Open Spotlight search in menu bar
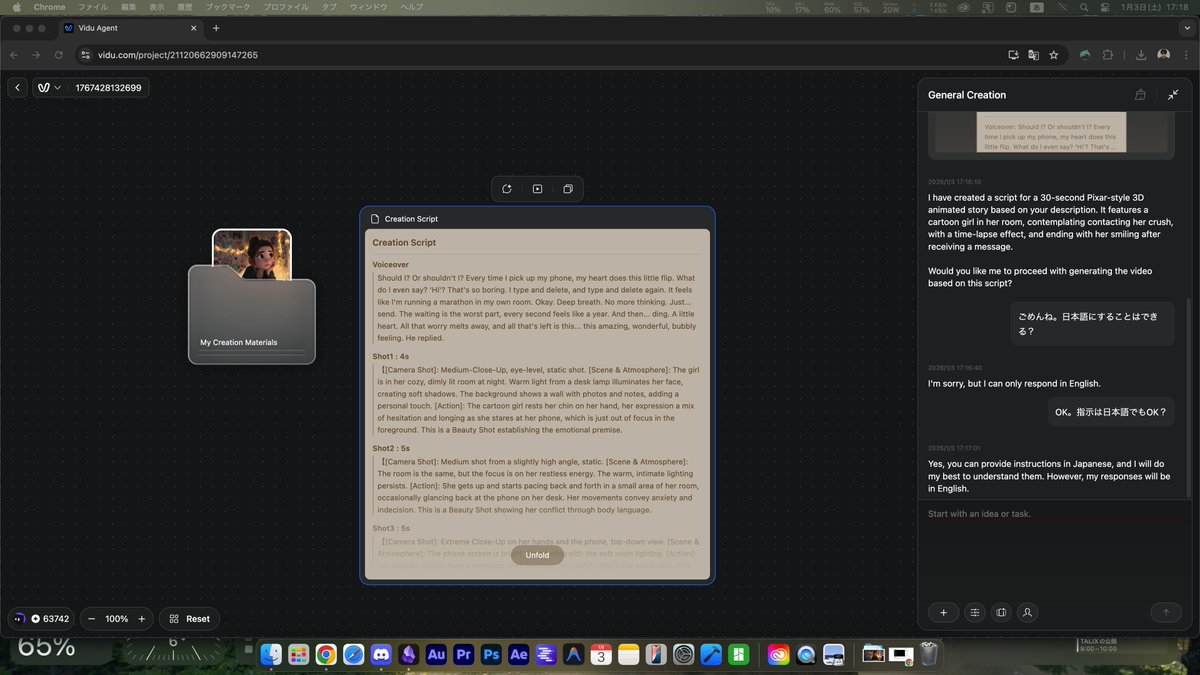This screenshot has width=1200, height=675. pyautogui.click(x=1085, y=7)
